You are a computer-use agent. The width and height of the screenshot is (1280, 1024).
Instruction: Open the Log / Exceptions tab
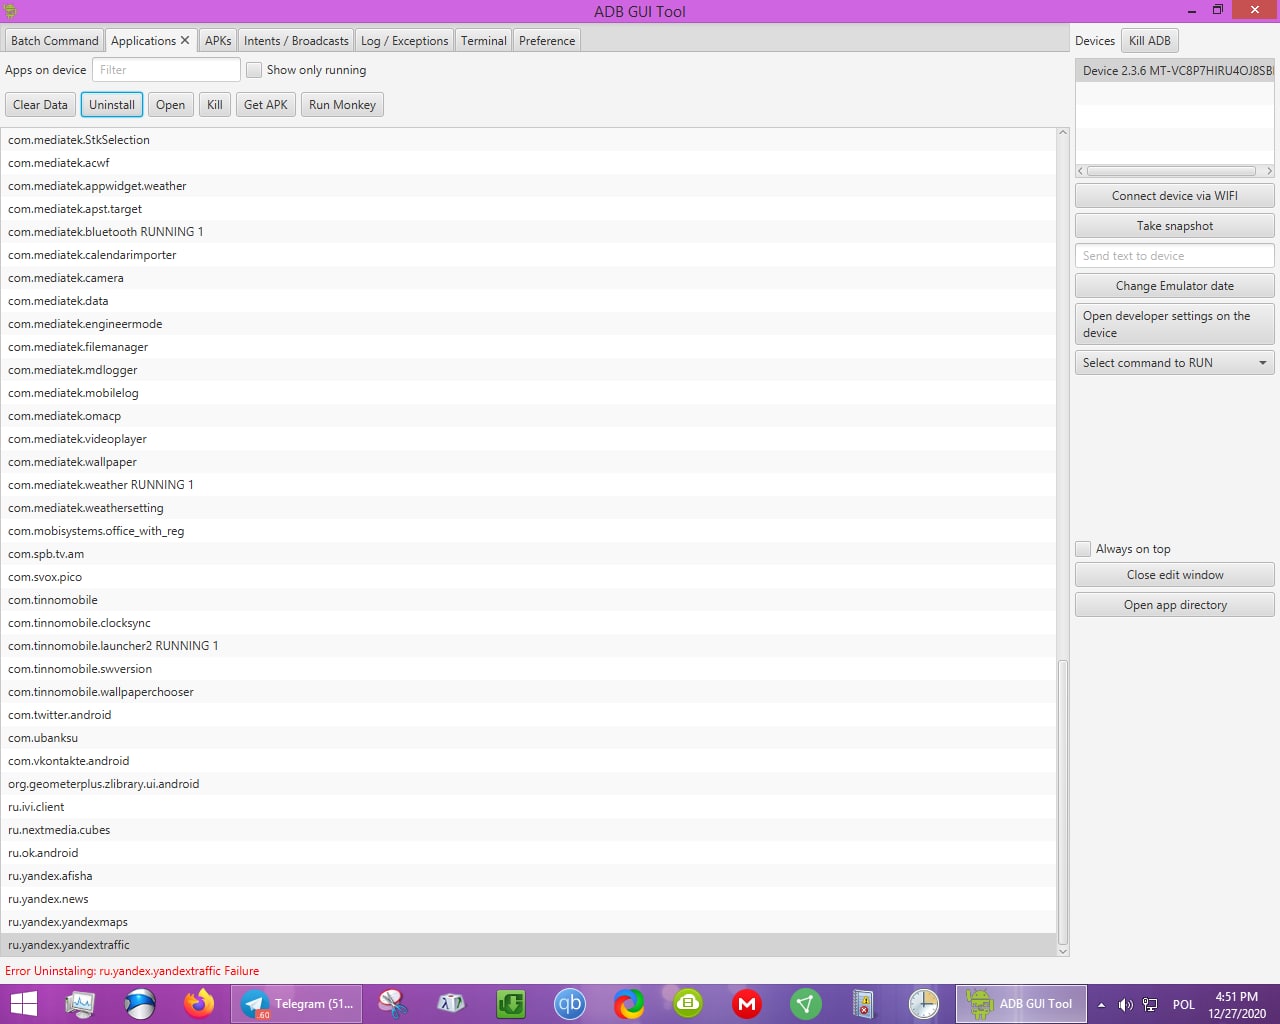pyautogui.click(x=404, y=41)
